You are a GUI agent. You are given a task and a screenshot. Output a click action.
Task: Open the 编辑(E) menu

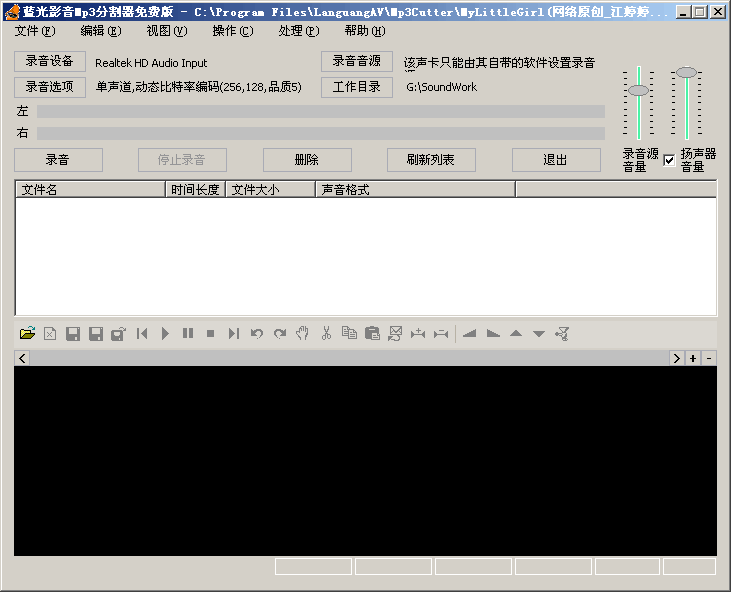click(101, 31)
